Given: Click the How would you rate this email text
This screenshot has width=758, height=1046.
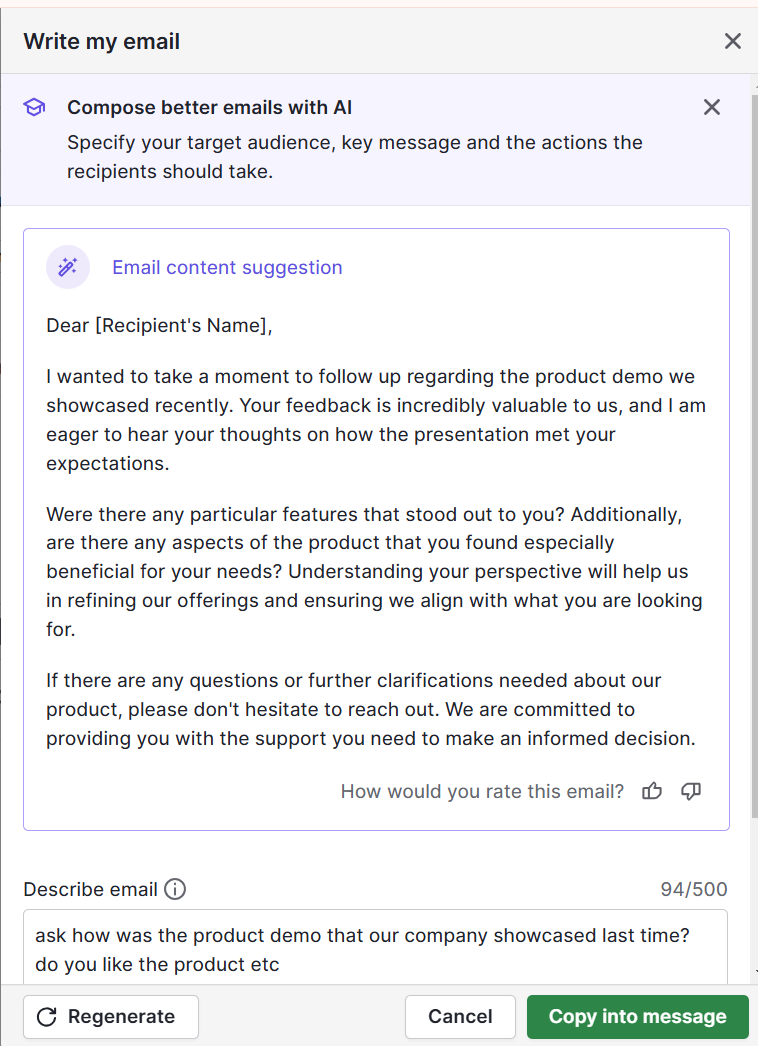Looking at the screenshot, I should [x=481, y=791].
